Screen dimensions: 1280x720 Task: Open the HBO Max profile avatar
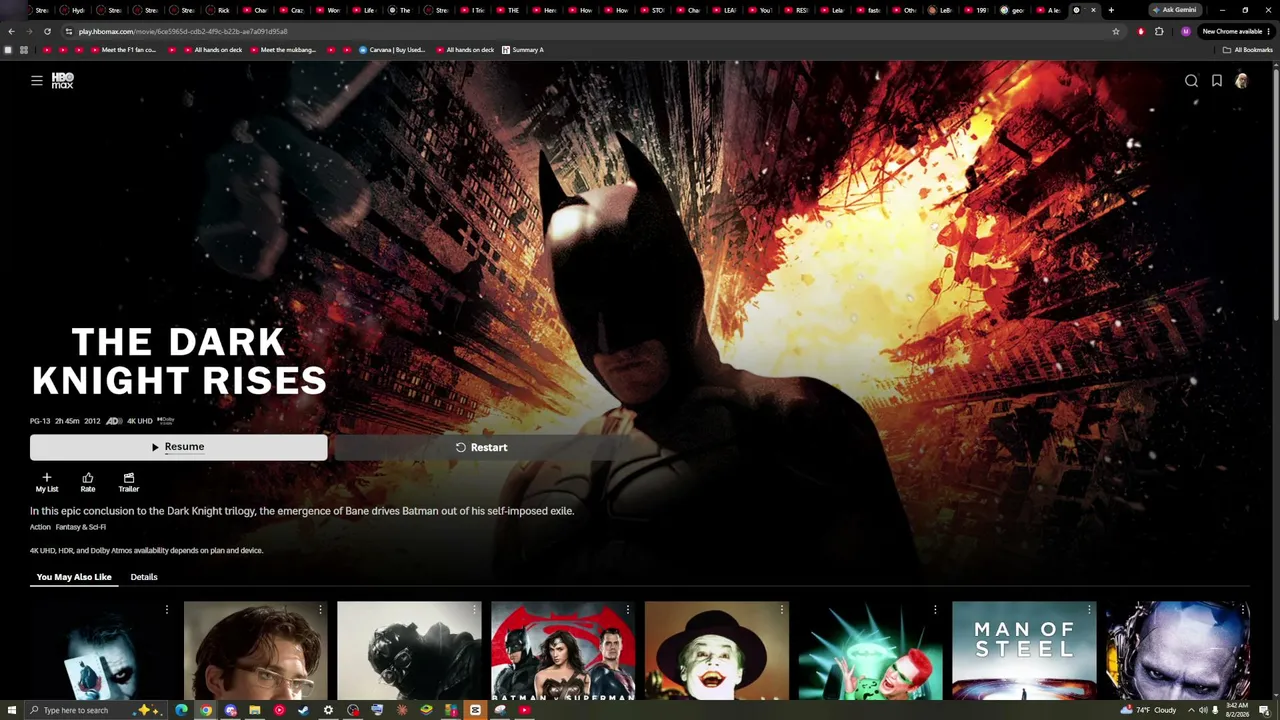pos(1241,81)
